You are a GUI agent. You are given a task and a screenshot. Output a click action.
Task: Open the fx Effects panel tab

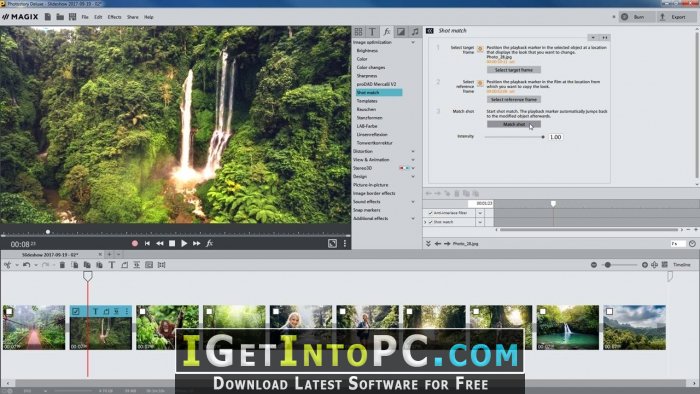click(x=387, y=32)
